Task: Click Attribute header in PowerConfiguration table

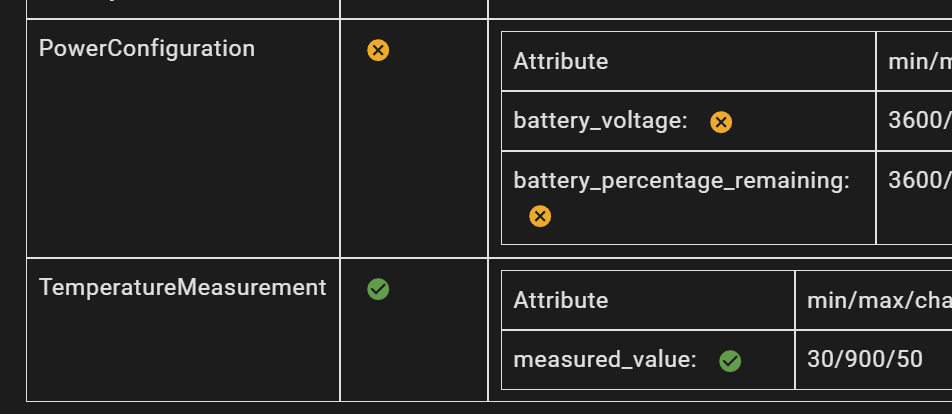Action: click(560, 61)
